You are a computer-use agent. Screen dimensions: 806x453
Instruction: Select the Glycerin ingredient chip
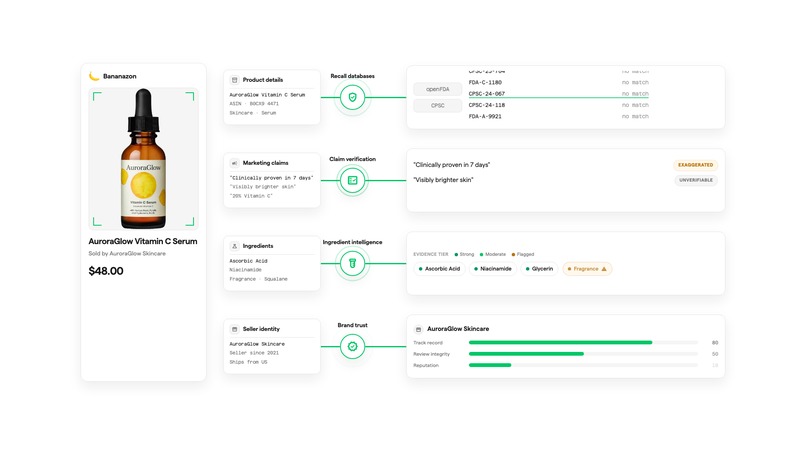click(x=539, y=269)
